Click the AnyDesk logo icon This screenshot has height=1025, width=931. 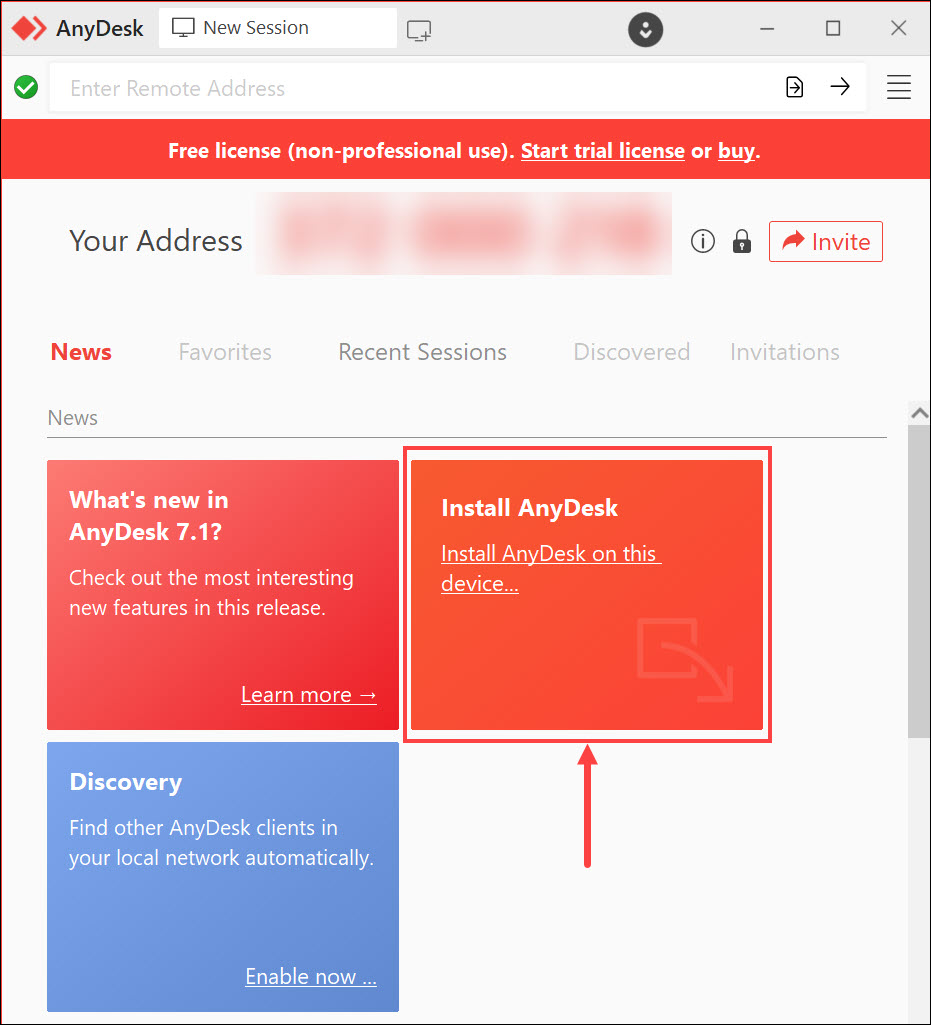point(28,28)
